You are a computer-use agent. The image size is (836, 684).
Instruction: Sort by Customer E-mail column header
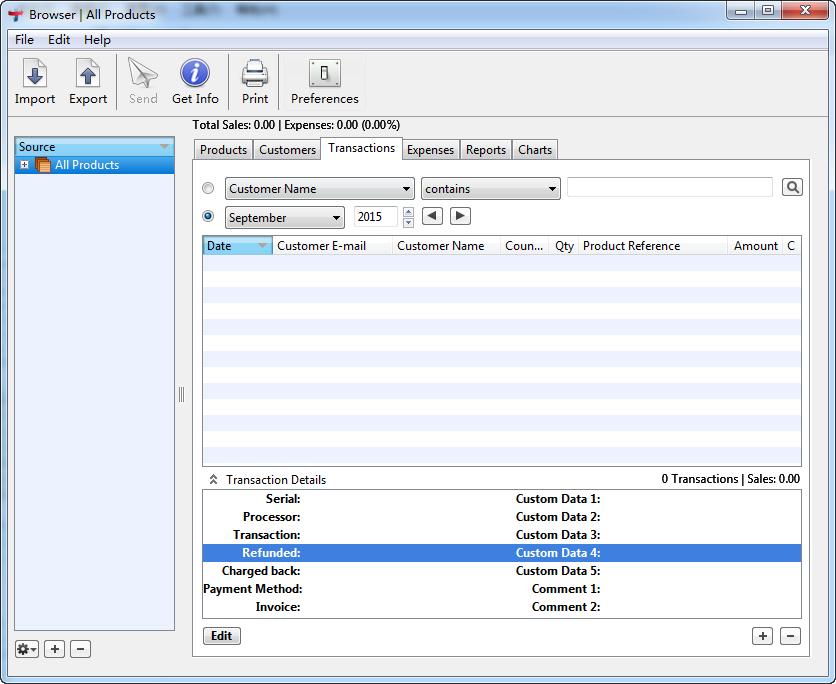(332, 246)
